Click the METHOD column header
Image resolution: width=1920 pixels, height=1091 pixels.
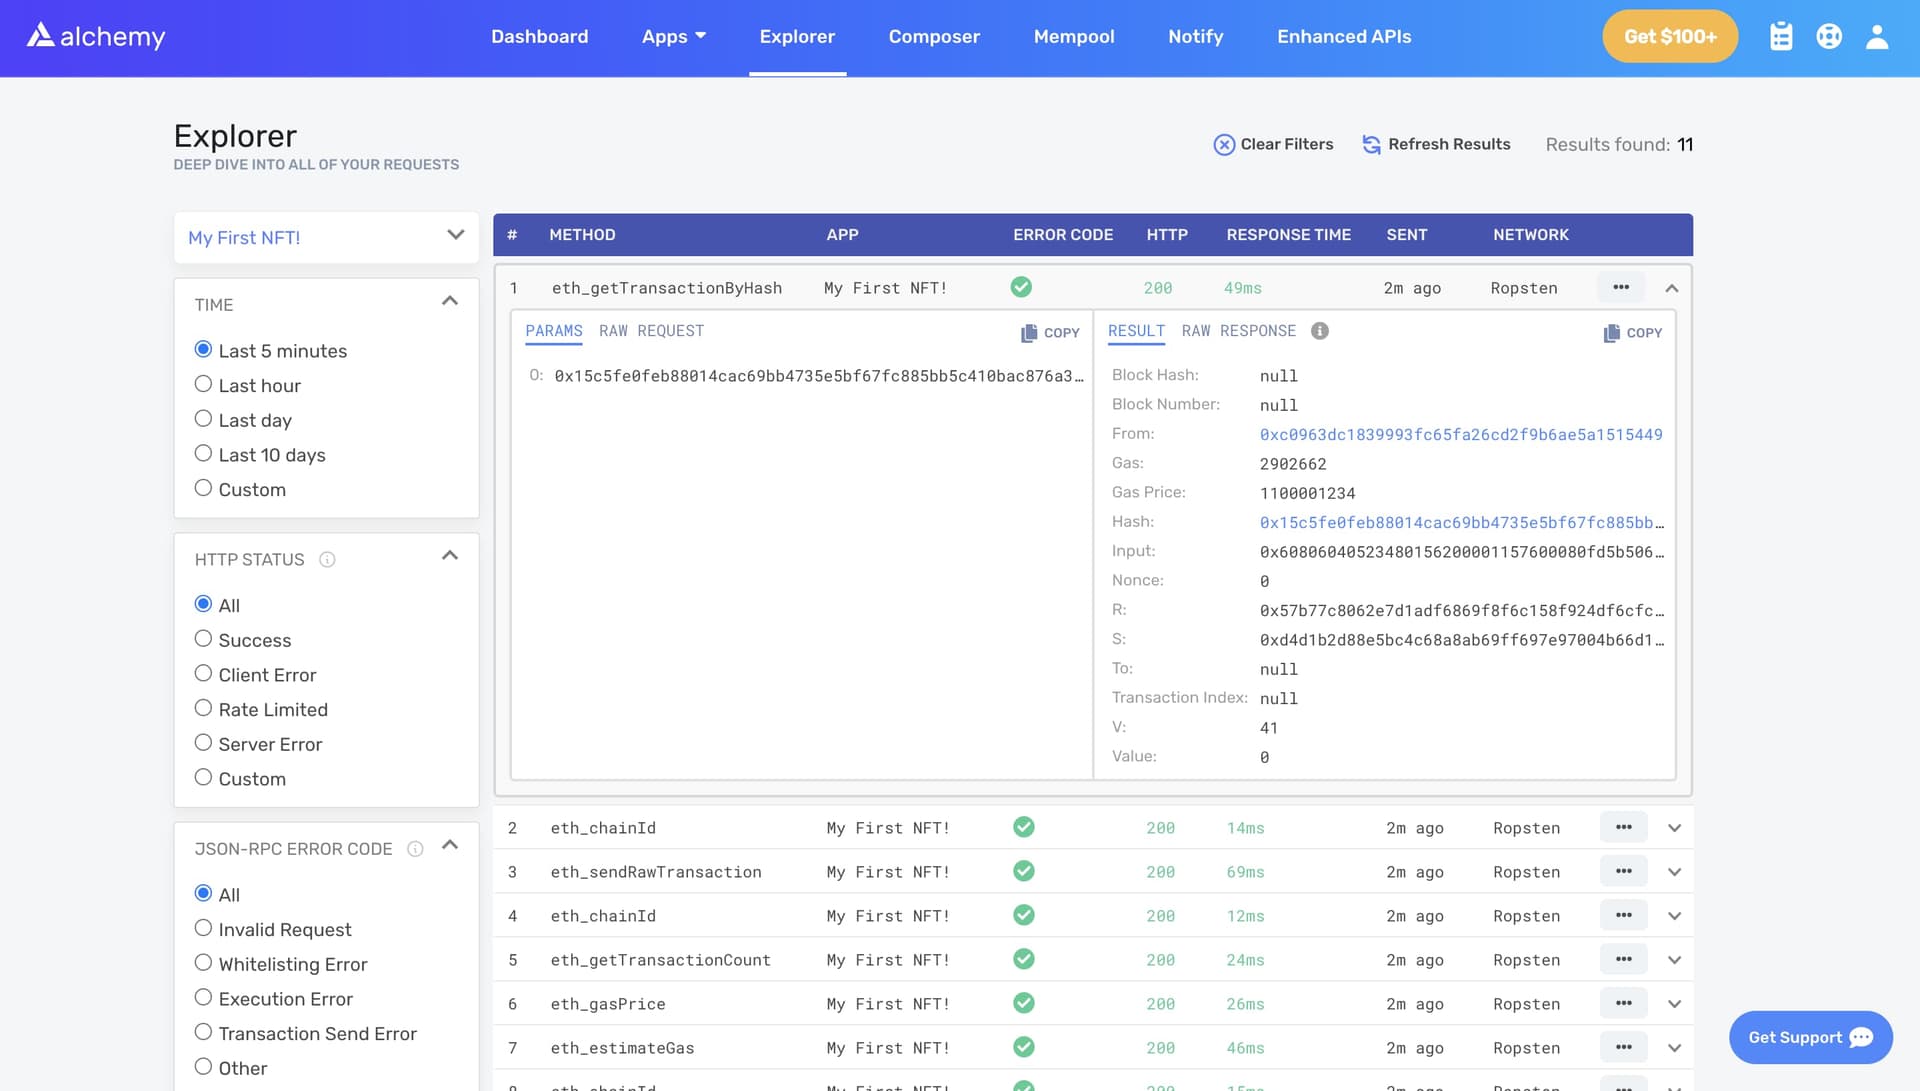[x=583, y=235]
